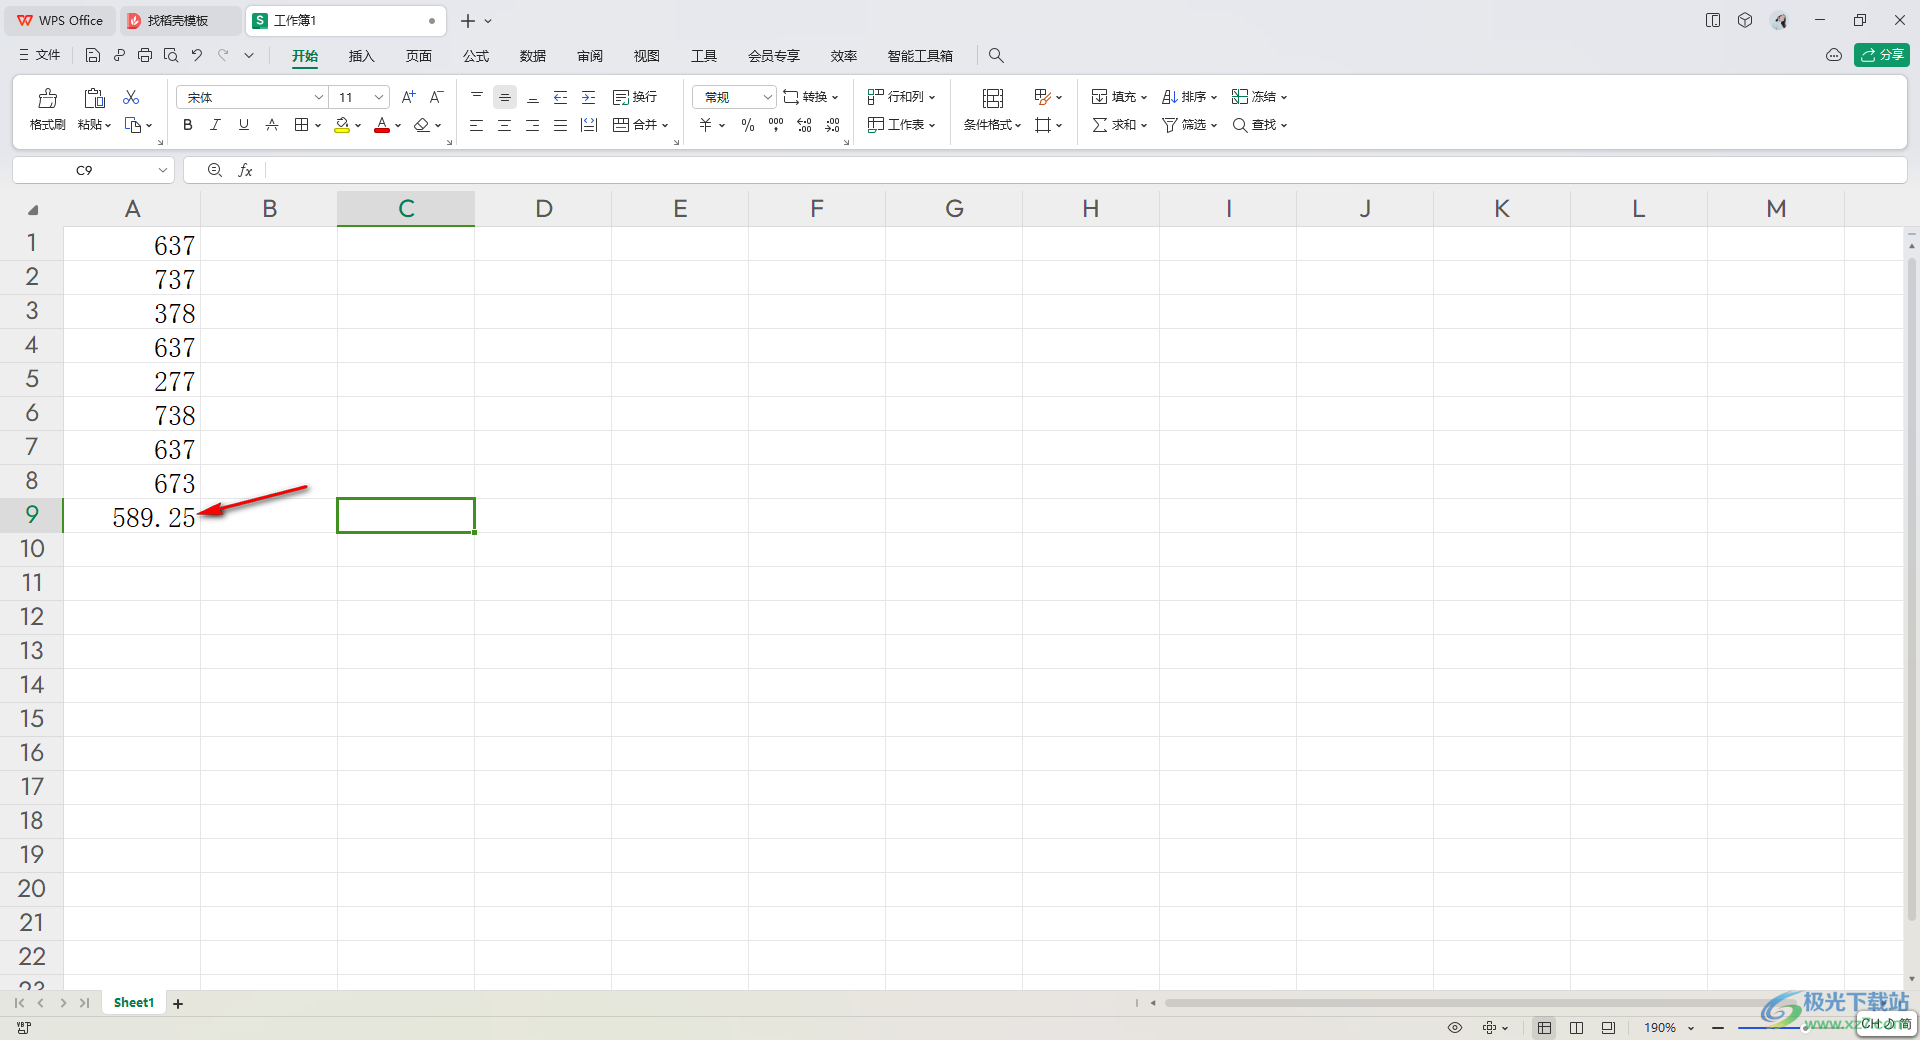Toggle top vertical alignment
Viewport: 1920px width, 1040px height.
pyautogui.click(x=477, y=97)
